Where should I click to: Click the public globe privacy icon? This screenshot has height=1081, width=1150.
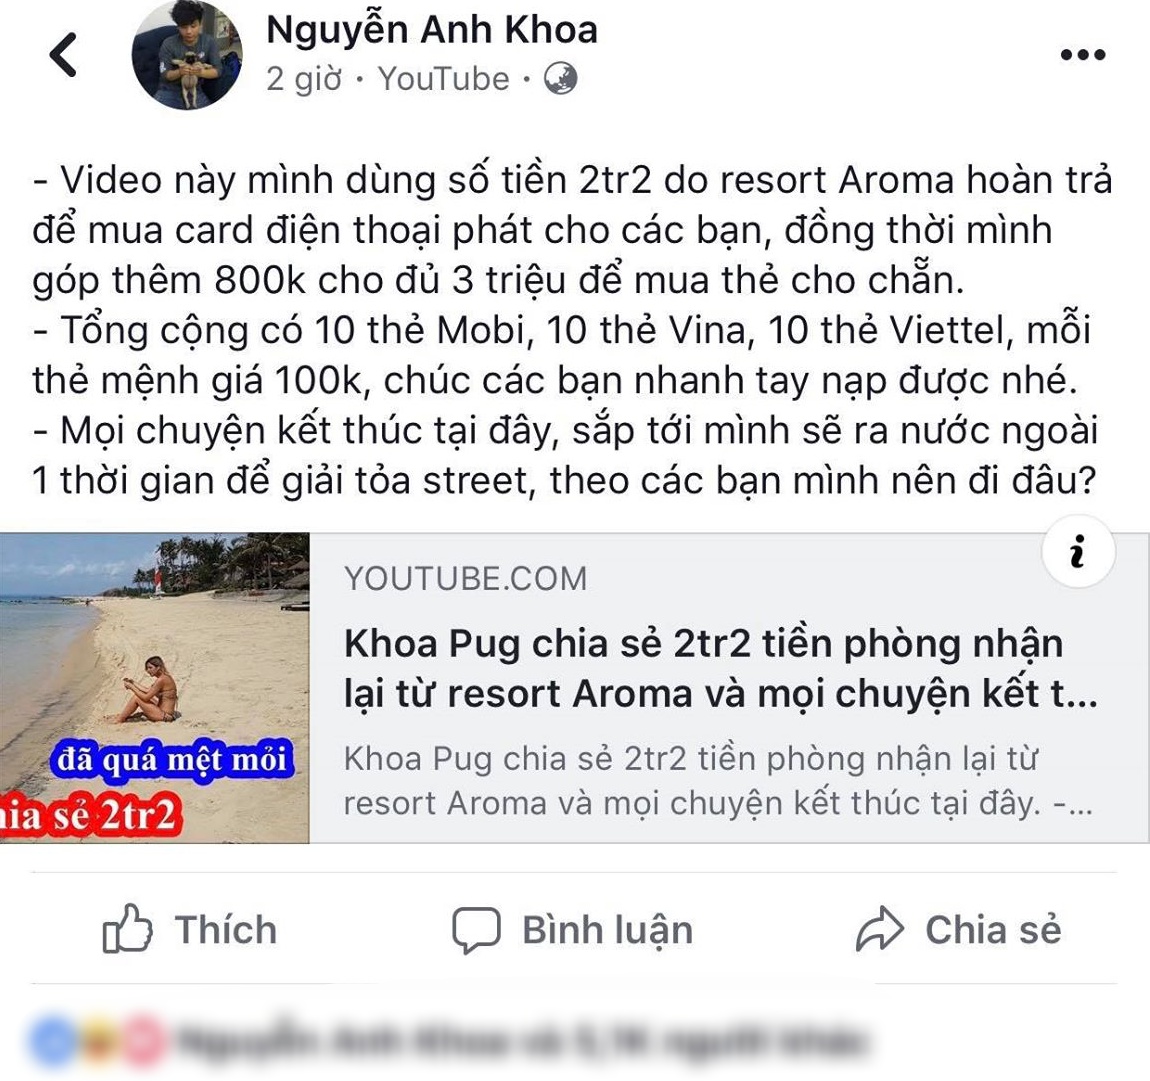[x=560, y=78]
